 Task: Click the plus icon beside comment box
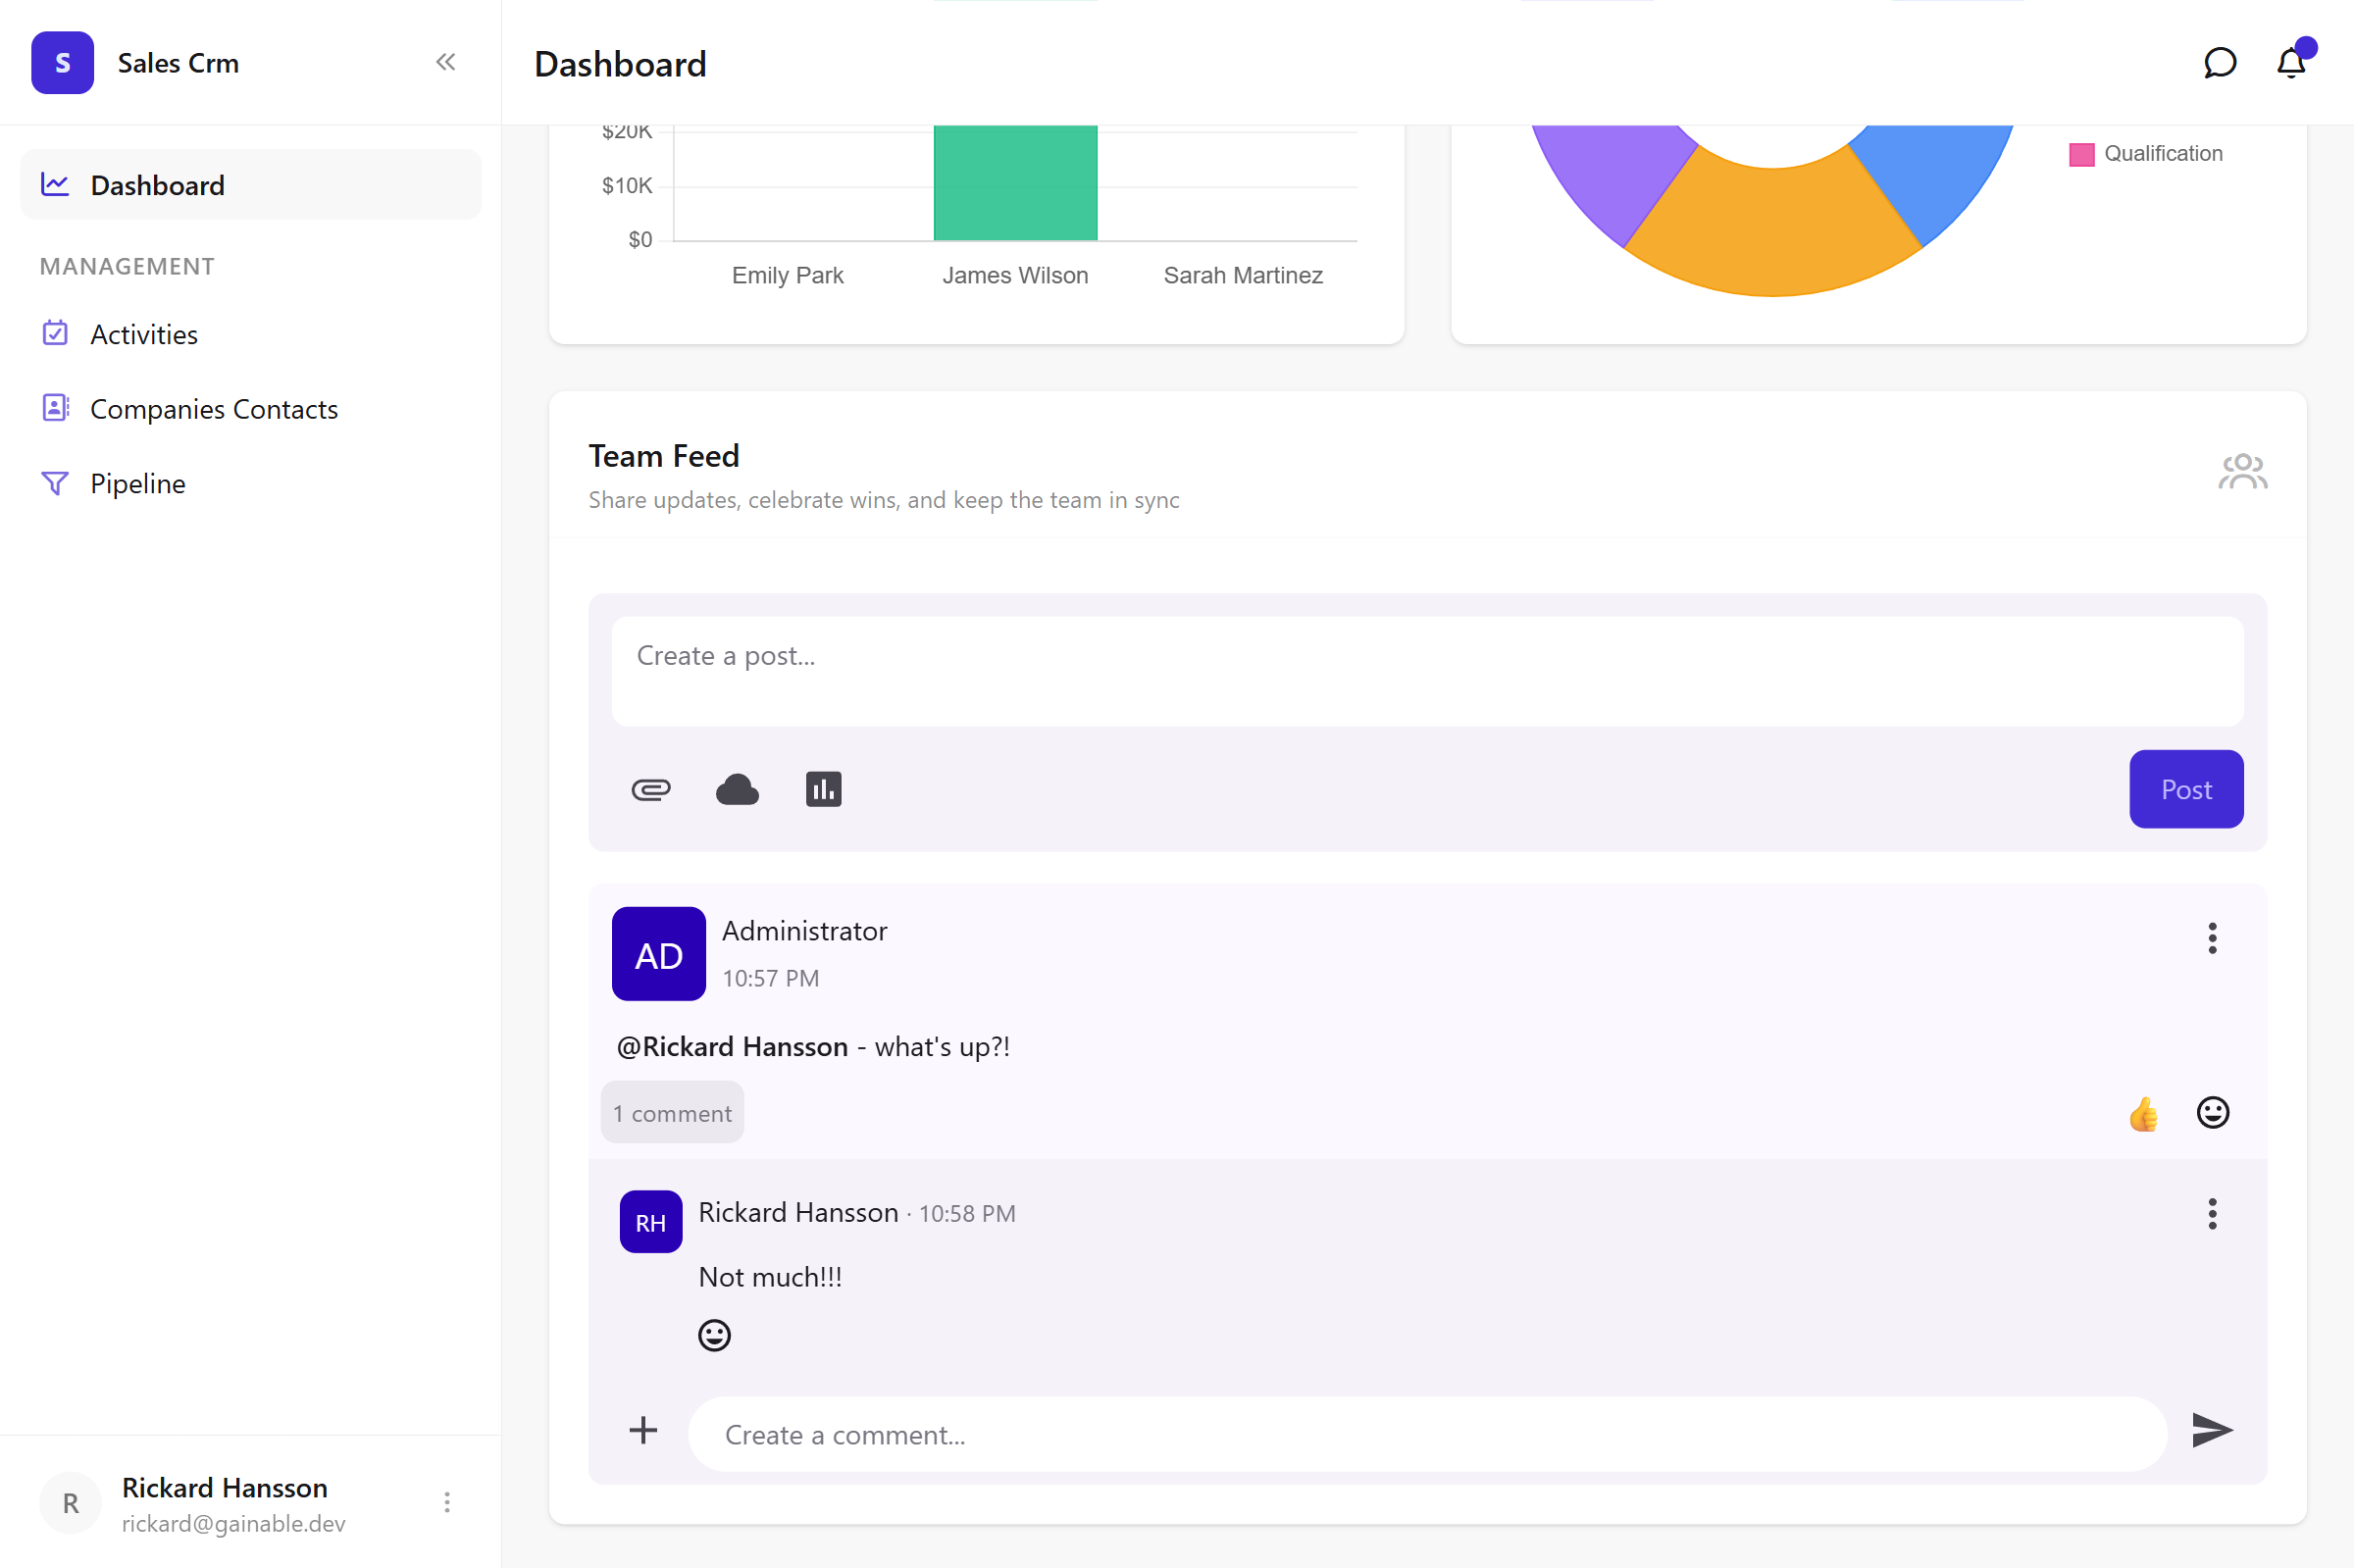coord(643,1430)
